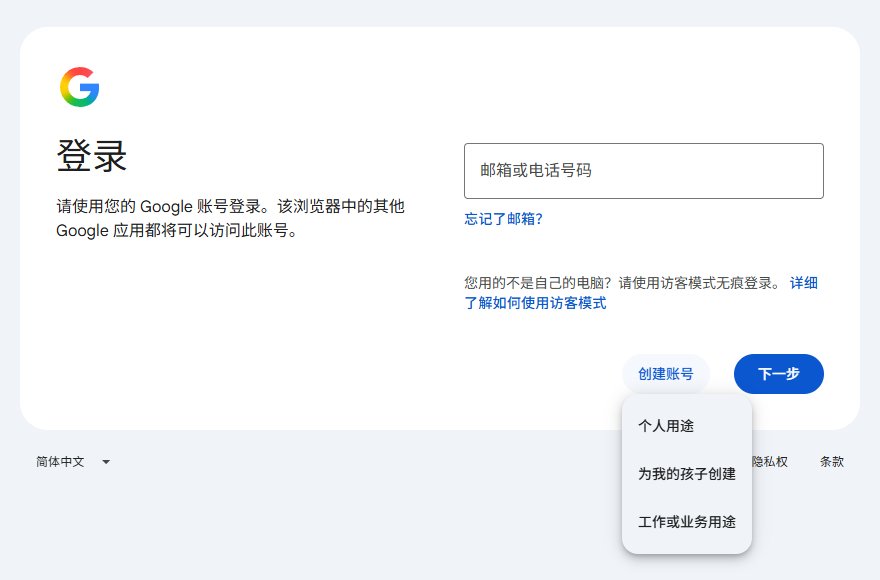Open the 忘记了邮箱? link

503,219
